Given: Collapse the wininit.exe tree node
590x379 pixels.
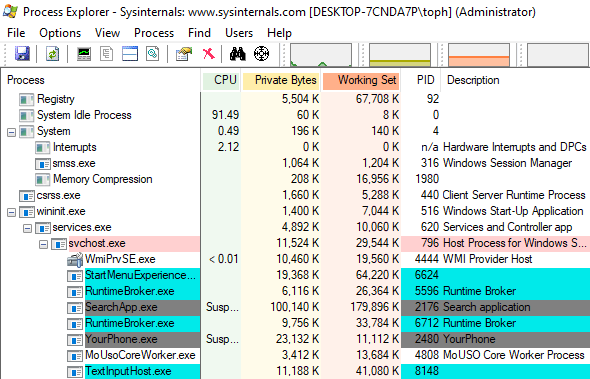Looking at the screenshot, I should point(12,212).
